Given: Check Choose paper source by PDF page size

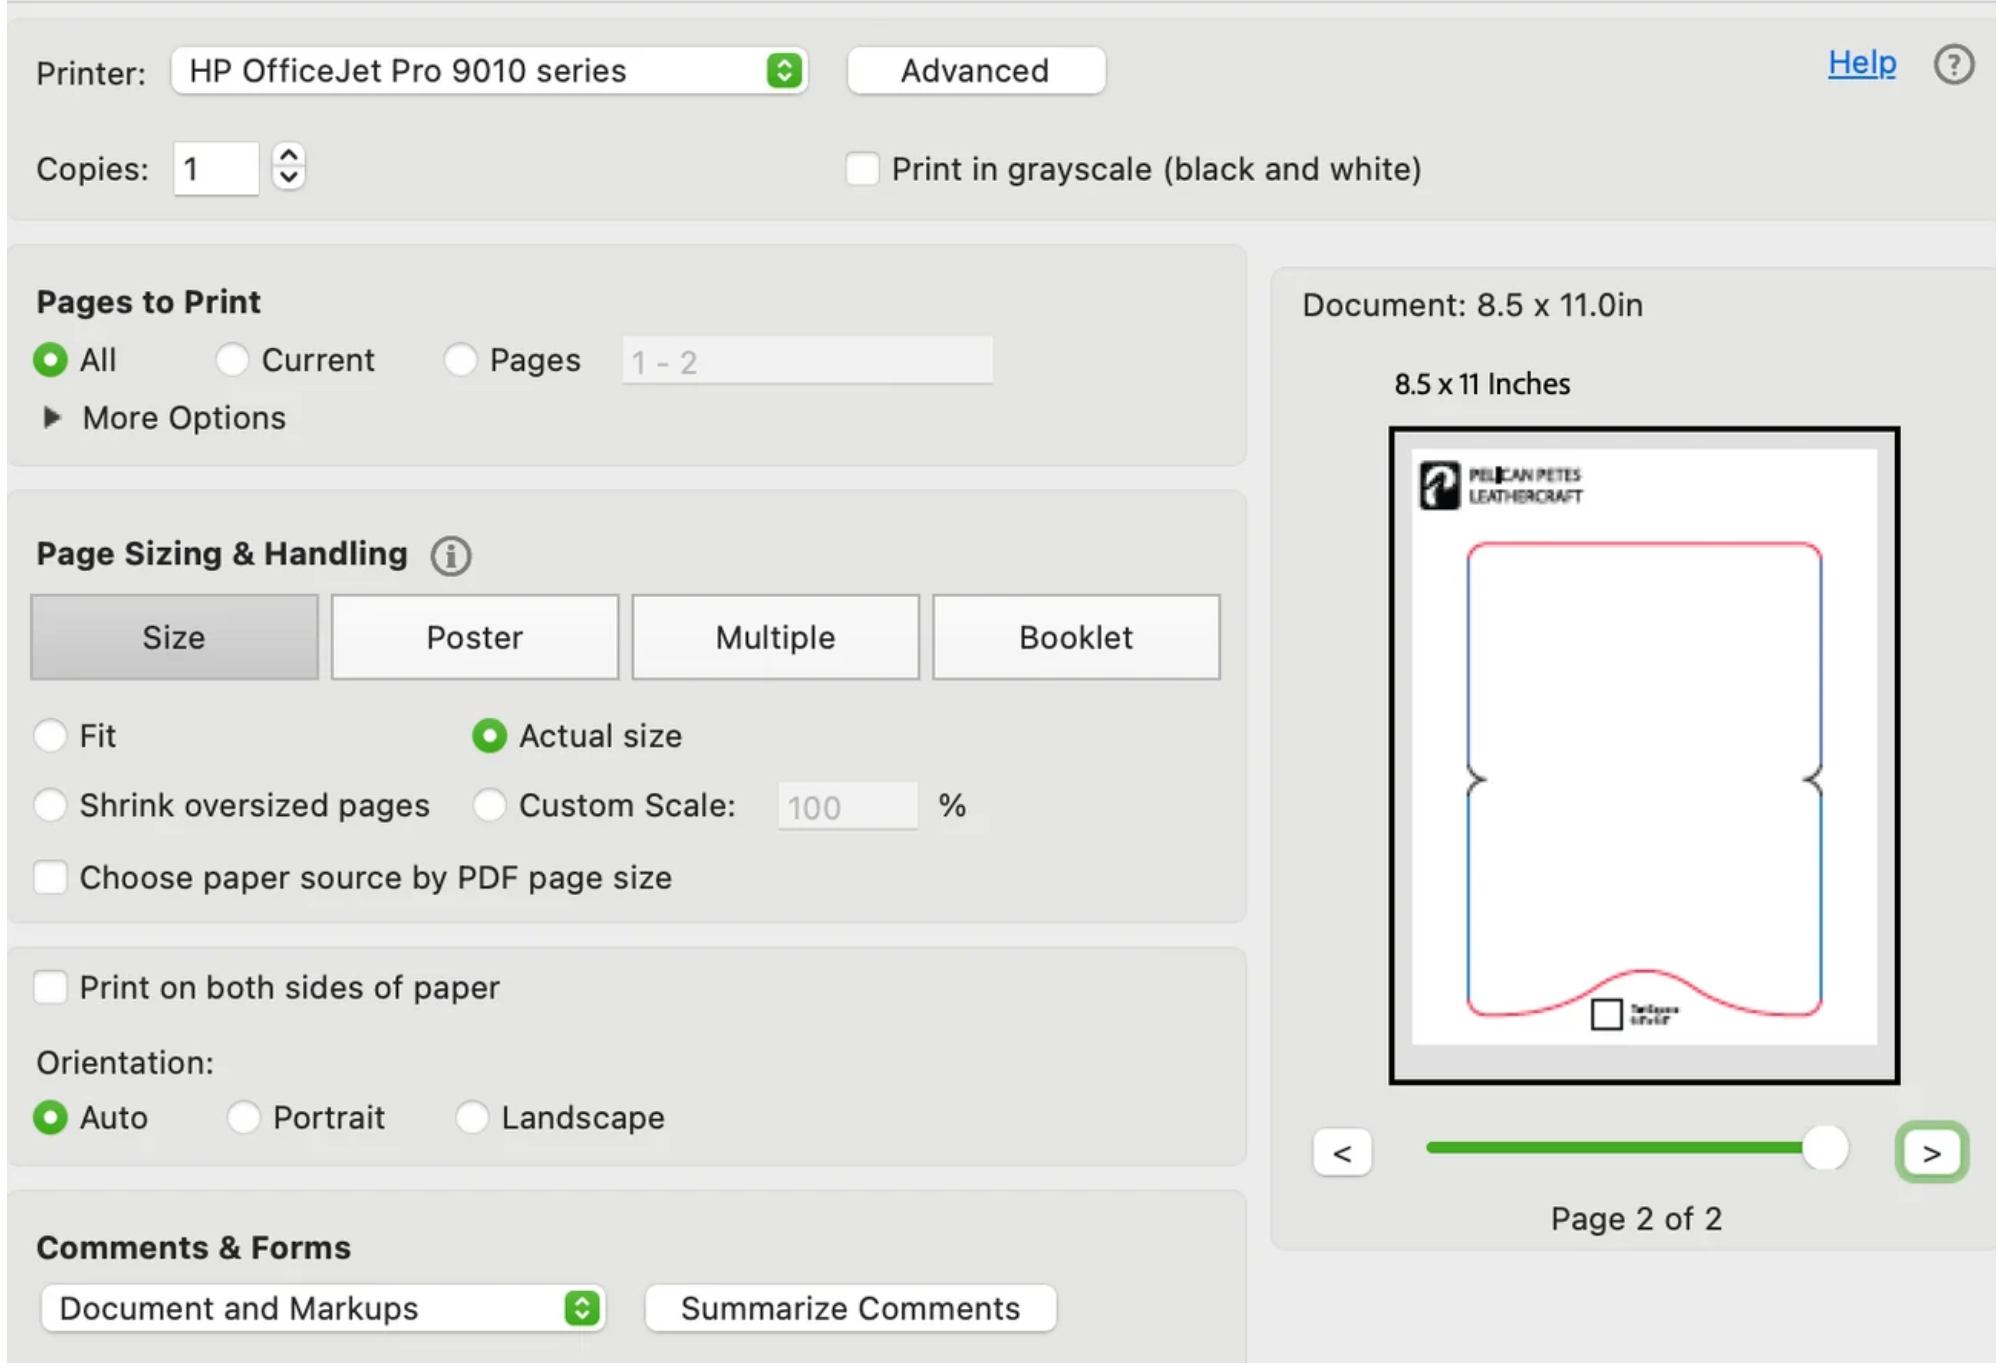Looking at the screenshot, I should (50, 880).
